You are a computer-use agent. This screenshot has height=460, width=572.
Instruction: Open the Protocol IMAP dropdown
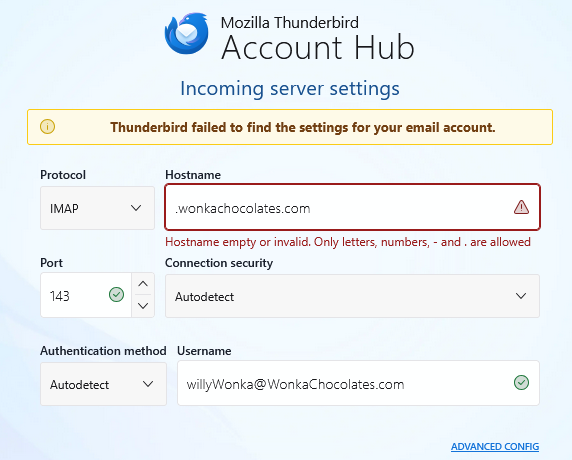pyautogui.click(x=97, y=208)
